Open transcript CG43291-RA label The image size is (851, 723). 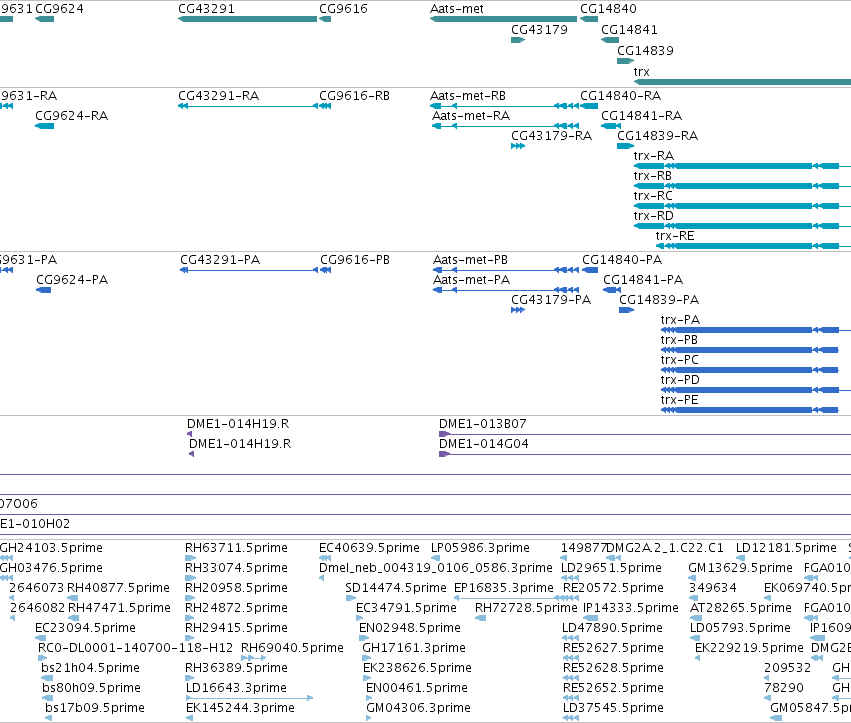tap(218, 96)
